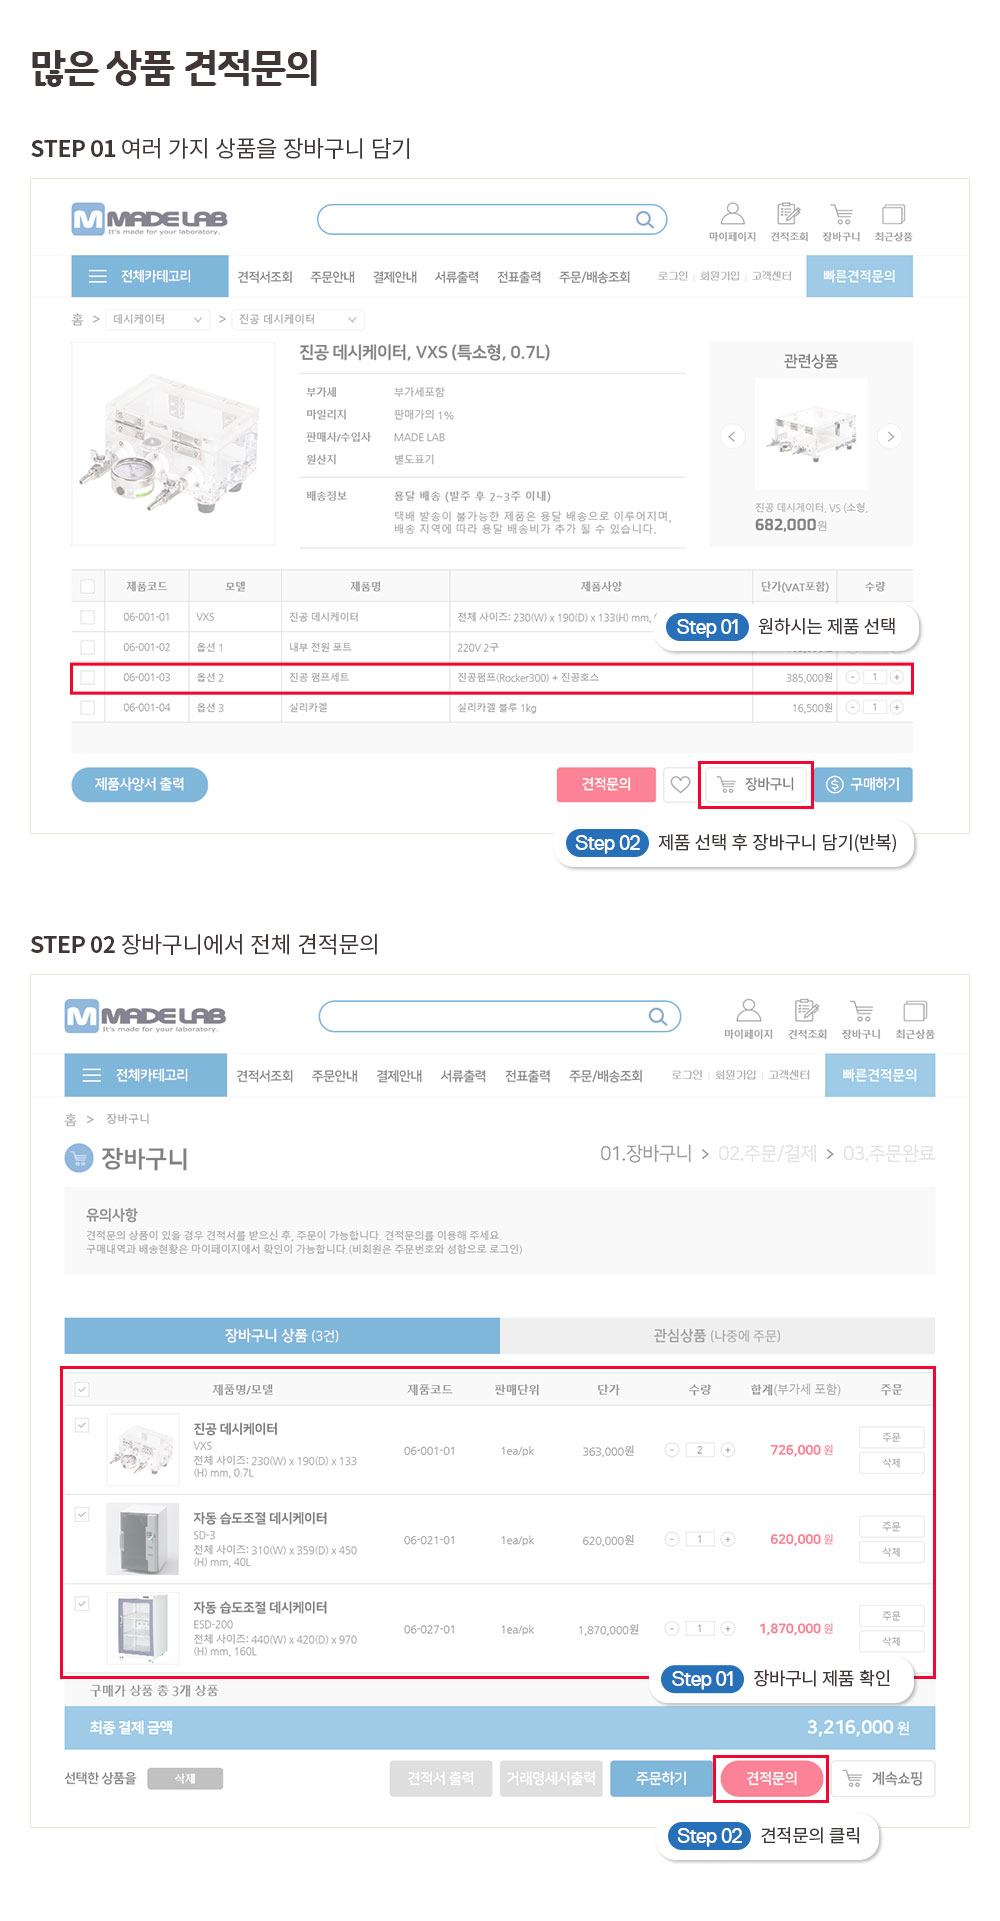
Task: Check the box for product 06-001-03
Action: click(x=87, y=677)
